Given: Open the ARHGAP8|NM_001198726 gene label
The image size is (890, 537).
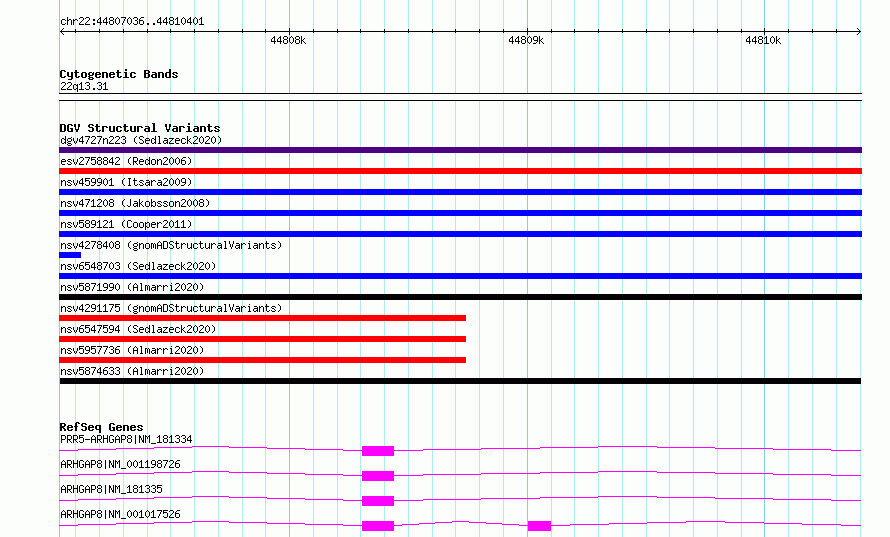Looking at the screenshot, I should click(x=120, y=464).
